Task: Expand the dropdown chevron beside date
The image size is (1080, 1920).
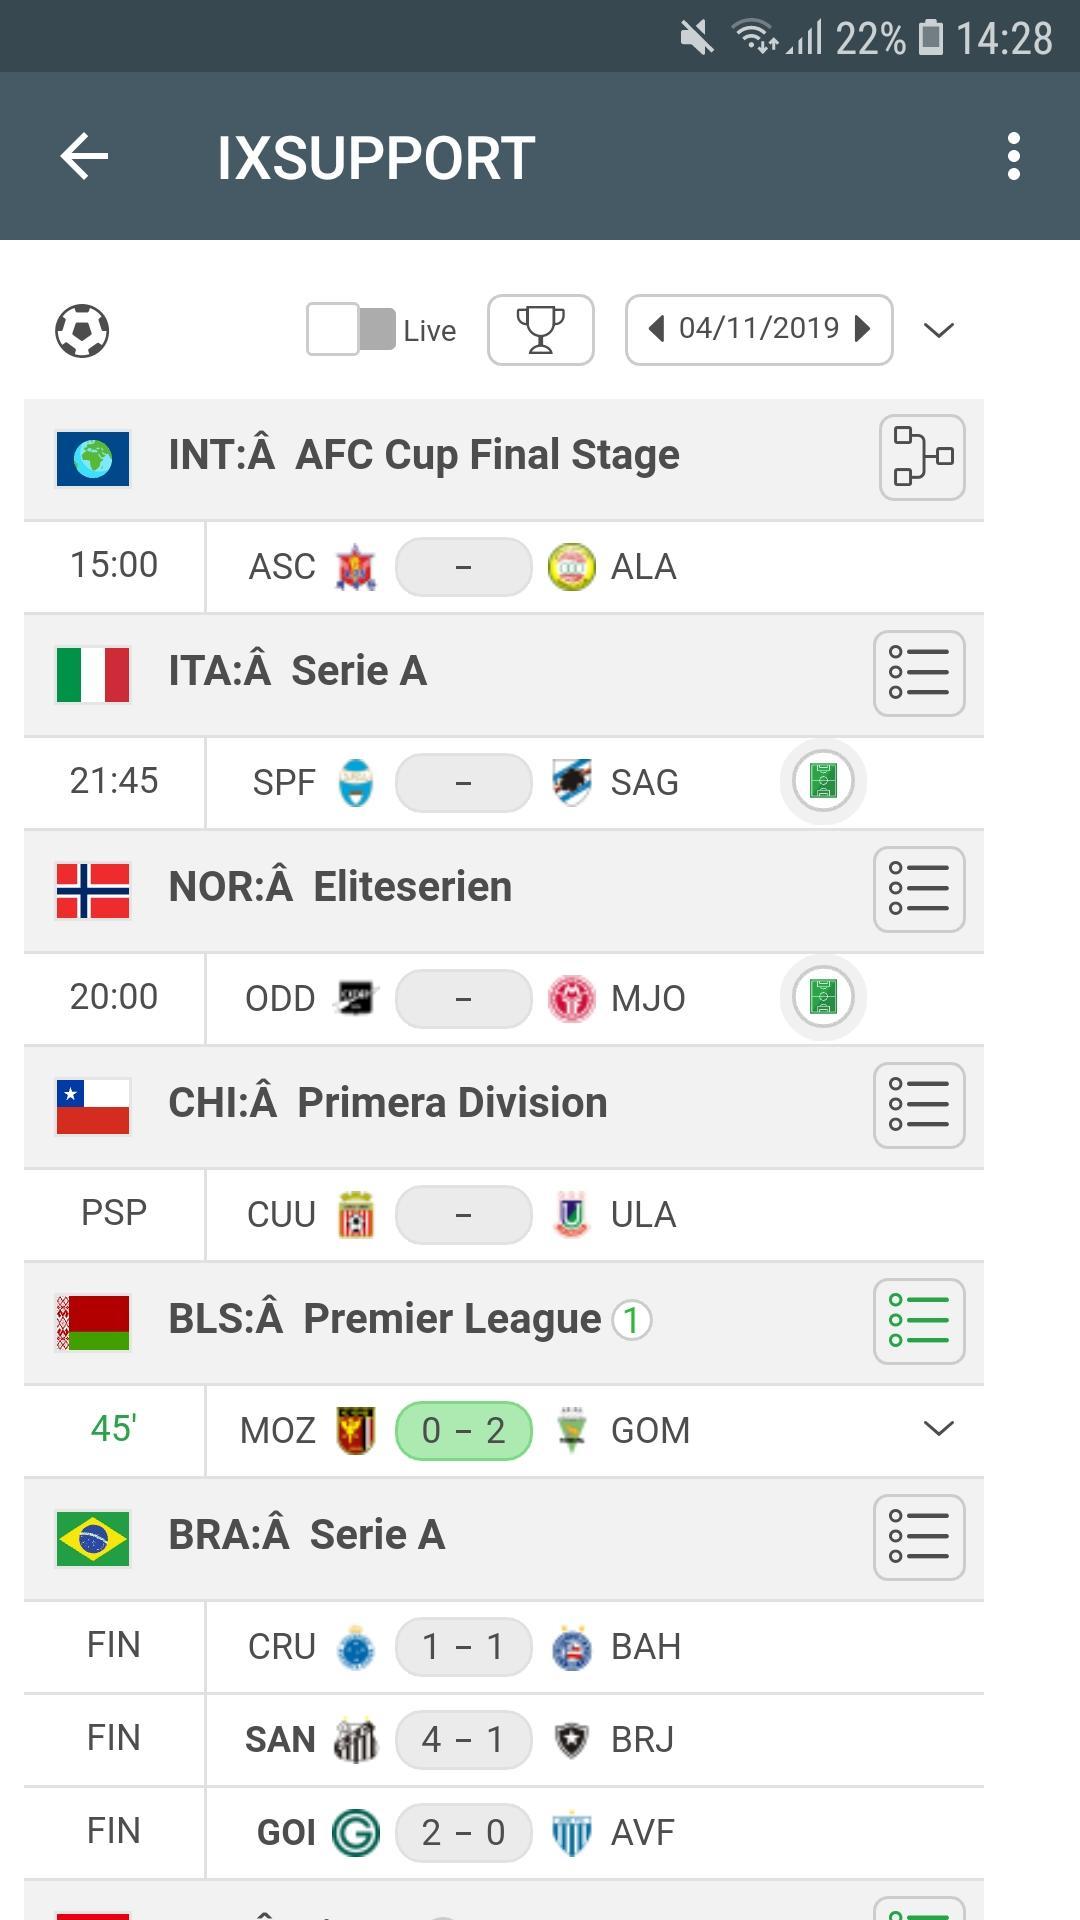Action: point(938,330)
